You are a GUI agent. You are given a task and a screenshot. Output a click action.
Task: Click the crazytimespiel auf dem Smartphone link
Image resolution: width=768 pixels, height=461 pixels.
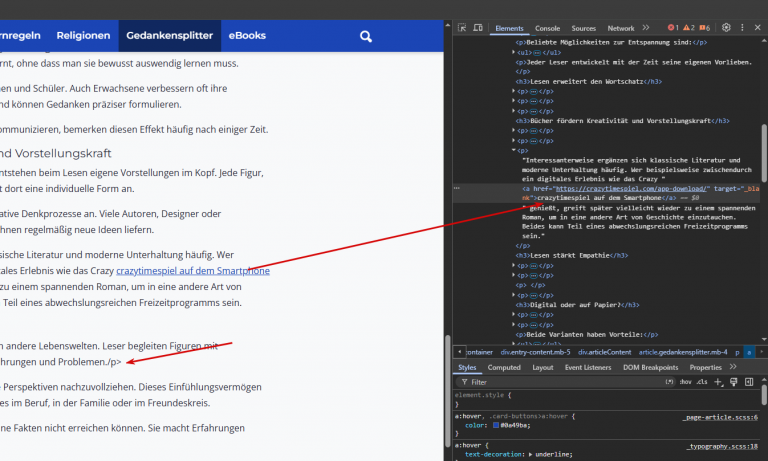[x=193, y=271]
